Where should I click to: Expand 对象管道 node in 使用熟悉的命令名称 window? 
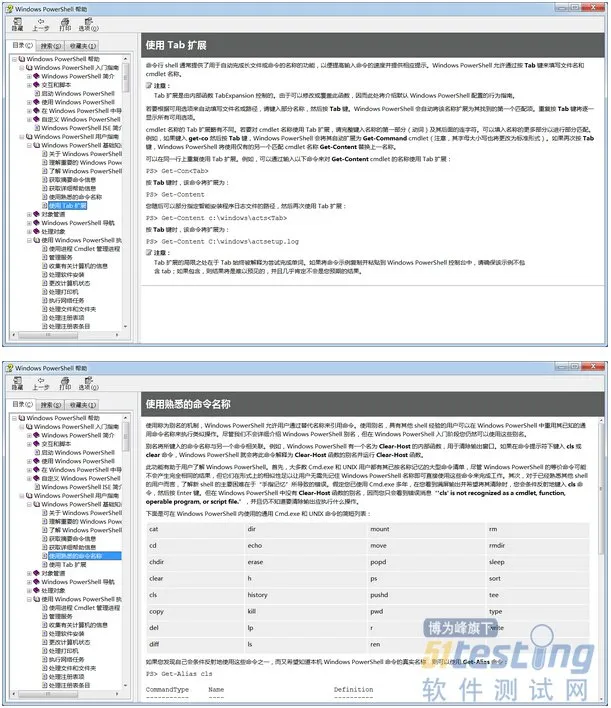tap(29, 573)
